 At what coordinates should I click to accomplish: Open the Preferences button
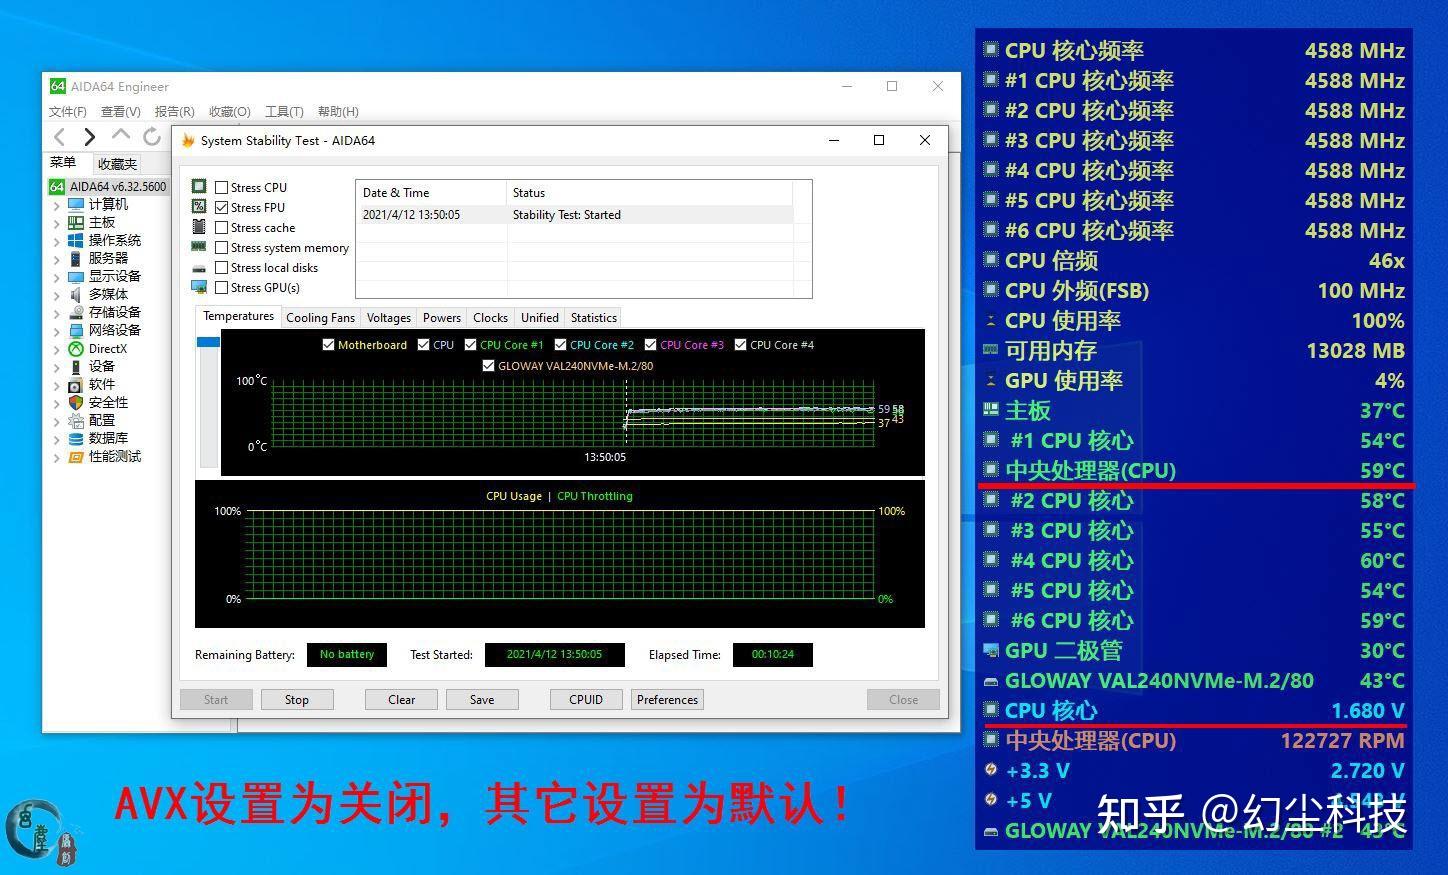click(x=667, y=700)
